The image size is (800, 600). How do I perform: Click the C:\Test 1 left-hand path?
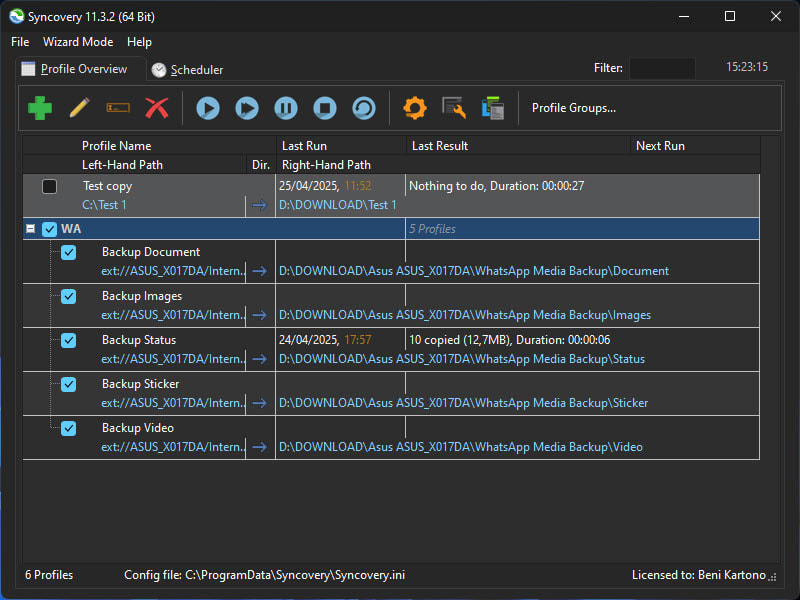(105, 205)
